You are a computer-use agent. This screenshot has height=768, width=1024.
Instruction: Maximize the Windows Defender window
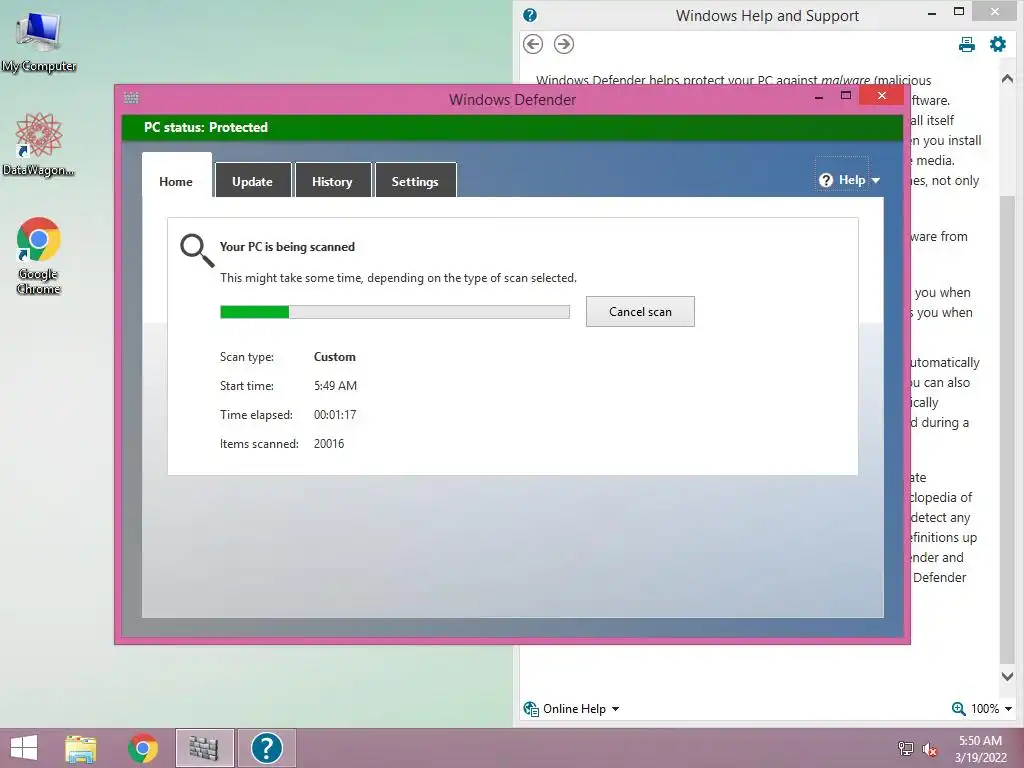(846, 96)
